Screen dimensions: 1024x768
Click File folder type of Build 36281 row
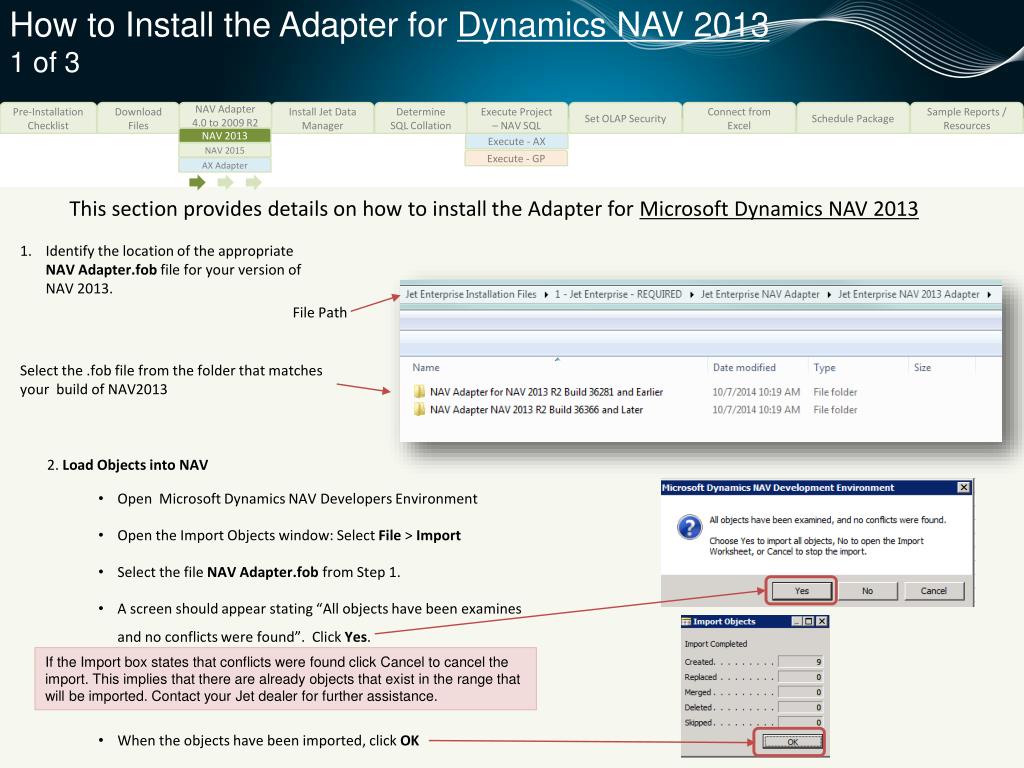(x=835, y=392)
